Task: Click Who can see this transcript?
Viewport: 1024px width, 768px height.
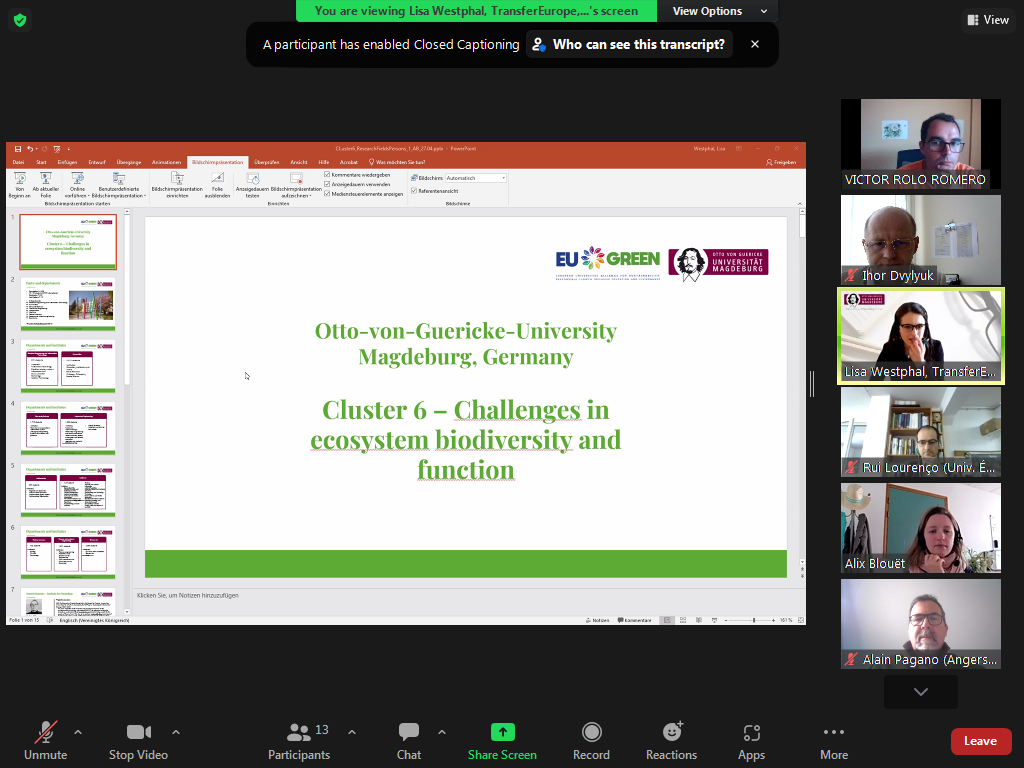Action: (x=630, y=44)
